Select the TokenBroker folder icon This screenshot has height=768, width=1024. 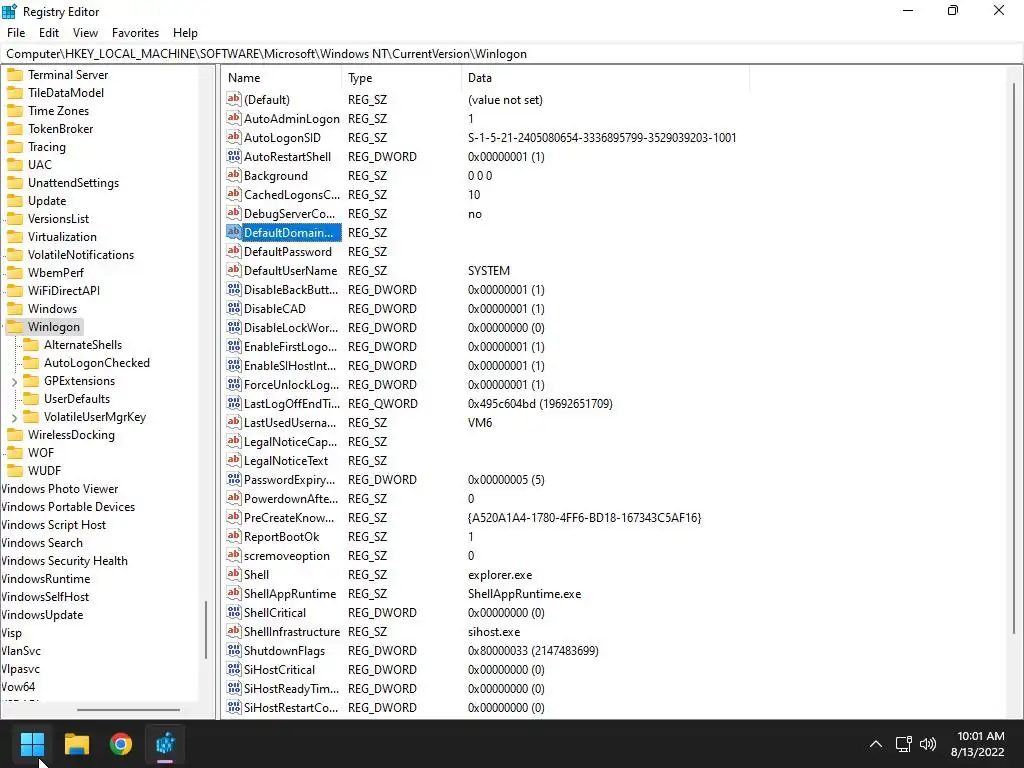coord(15,129)
